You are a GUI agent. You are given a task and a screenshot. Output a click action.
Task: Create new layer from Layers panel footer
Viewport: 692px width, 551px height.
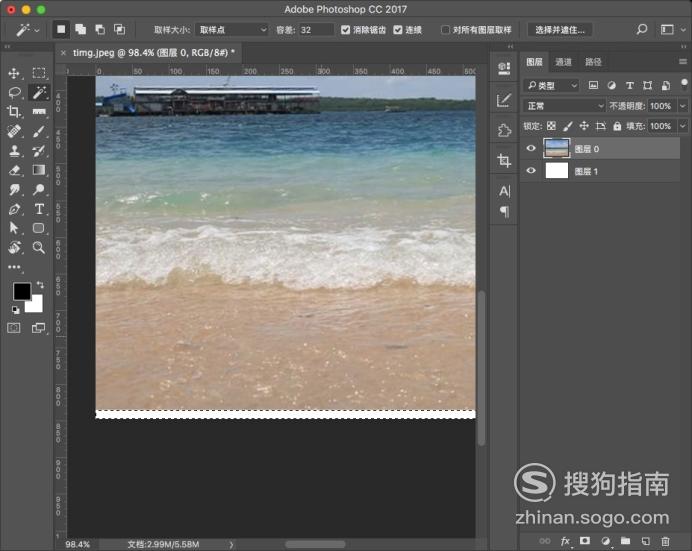(645, 540)
